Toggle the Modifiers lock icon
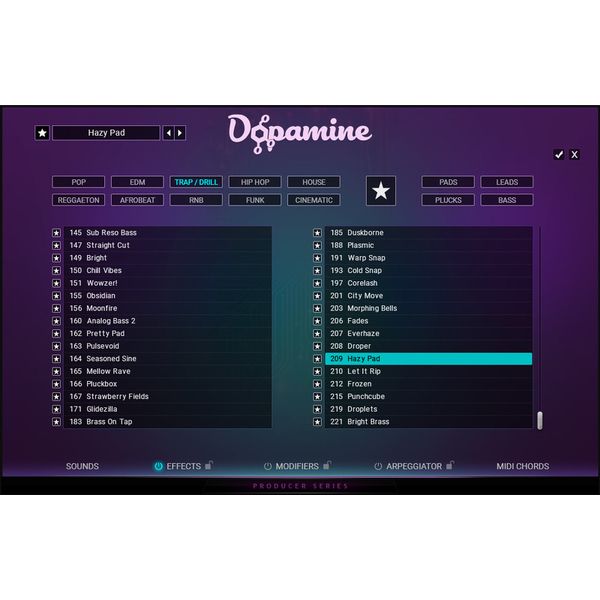Image resolution: width=600 pixels, height=600 pixels. pyautogui.click(x=327, y=465)
